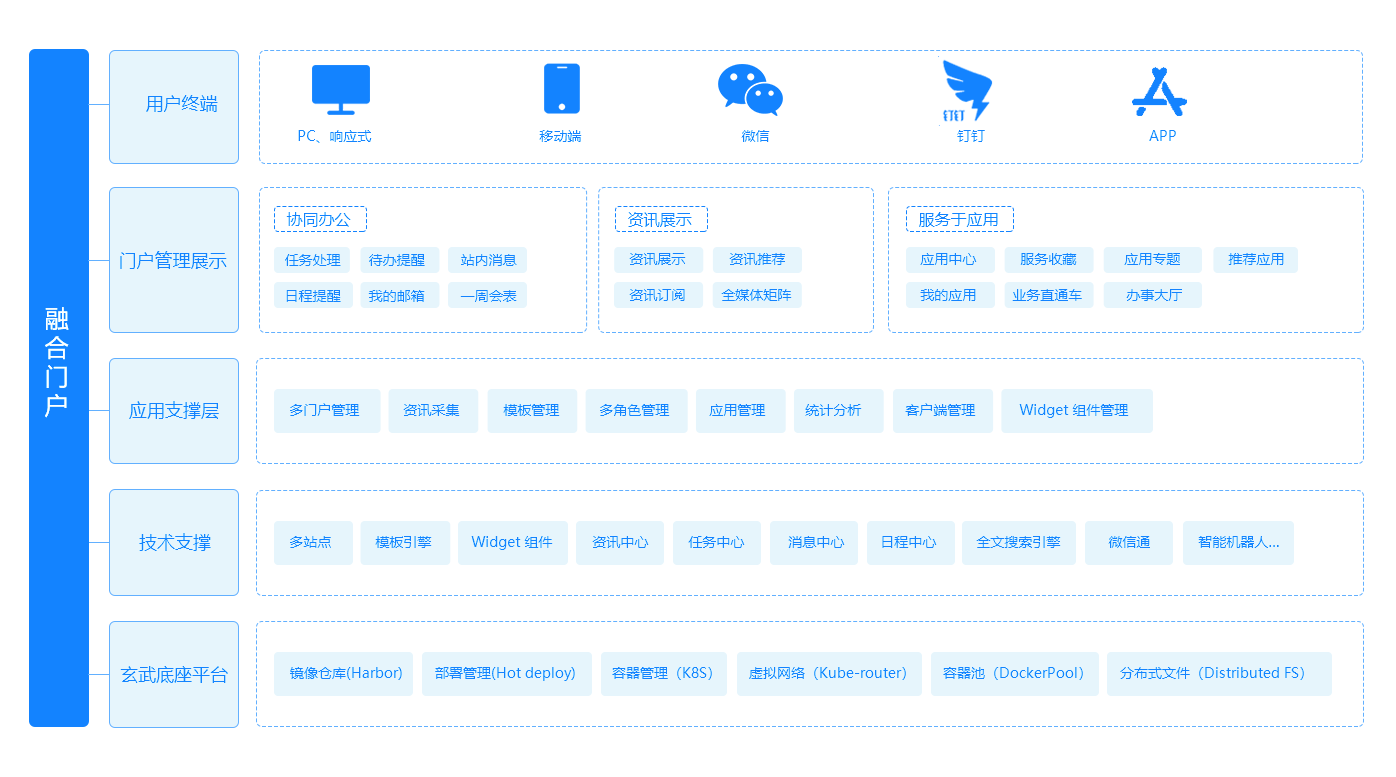Click the 模板管理 module

532,411
